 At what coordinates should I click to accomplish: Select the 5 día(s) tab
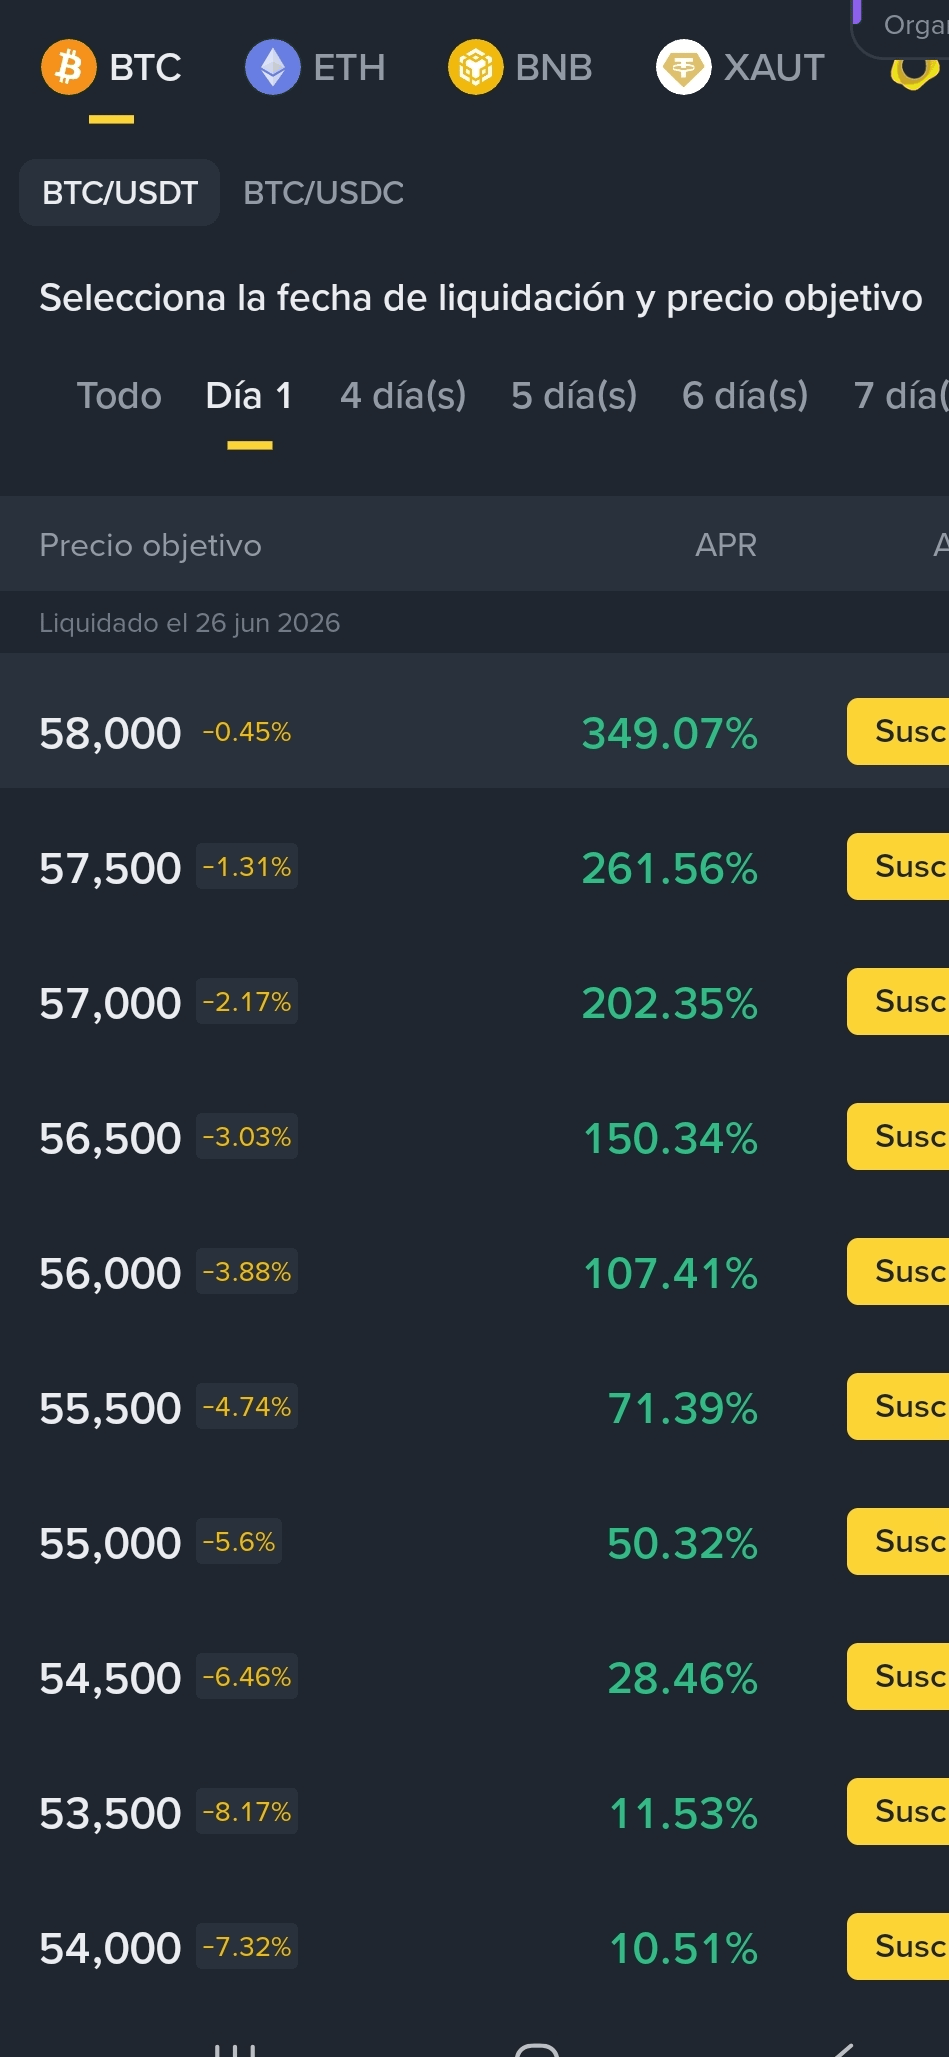(x=574, y=396)
